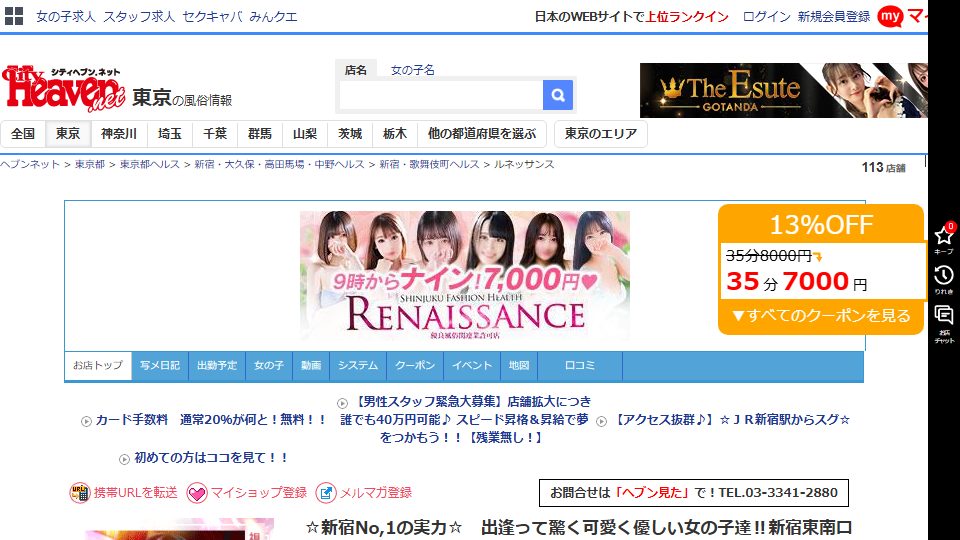Image resolution: width=960 pixels, height=540 pixels.
Task: Select the お店トップ tab
Action: [98, 366]
